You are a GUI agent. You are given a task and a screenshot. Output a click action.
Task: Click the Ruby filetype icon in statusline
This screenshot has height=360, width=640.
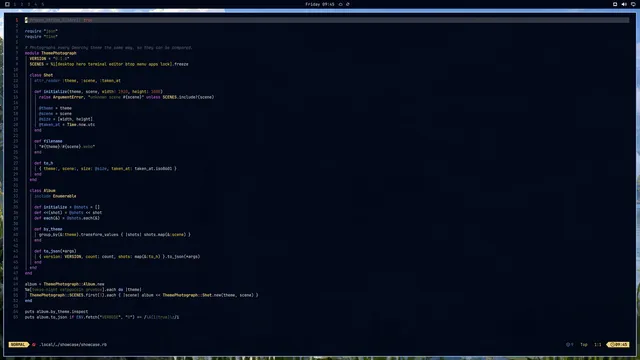34,344
